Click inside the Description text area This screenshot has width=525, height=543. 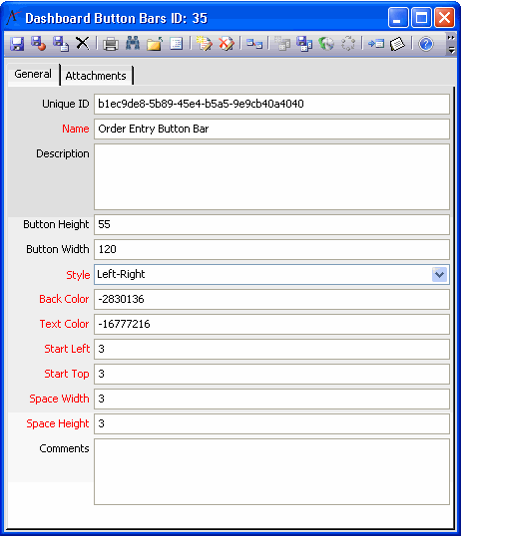click(x=272, y=177)
